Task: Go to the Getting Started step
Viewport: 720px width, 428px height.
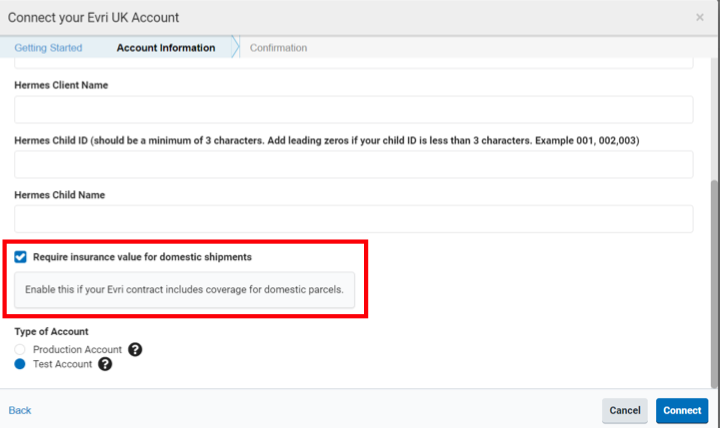Action: (x=48, y=48)
